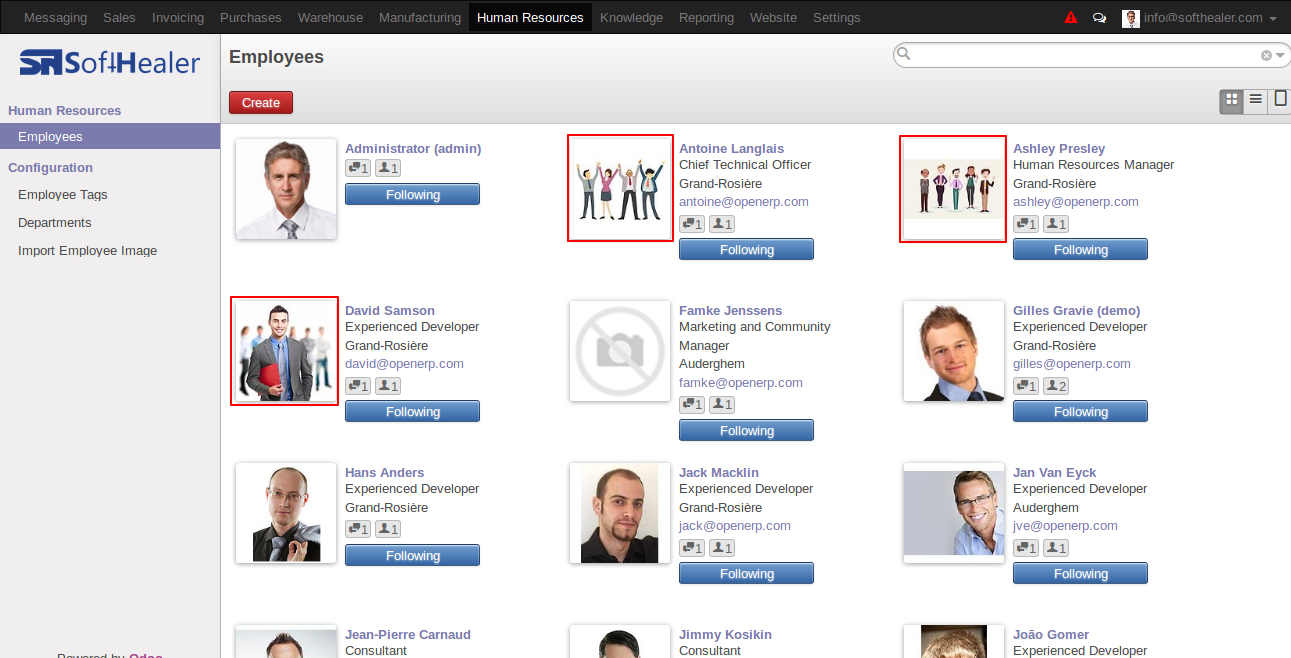Open the Gilles Gravie (demo) employee record
This screenshot has height=658, width=1291.
tap(1076, 310)
